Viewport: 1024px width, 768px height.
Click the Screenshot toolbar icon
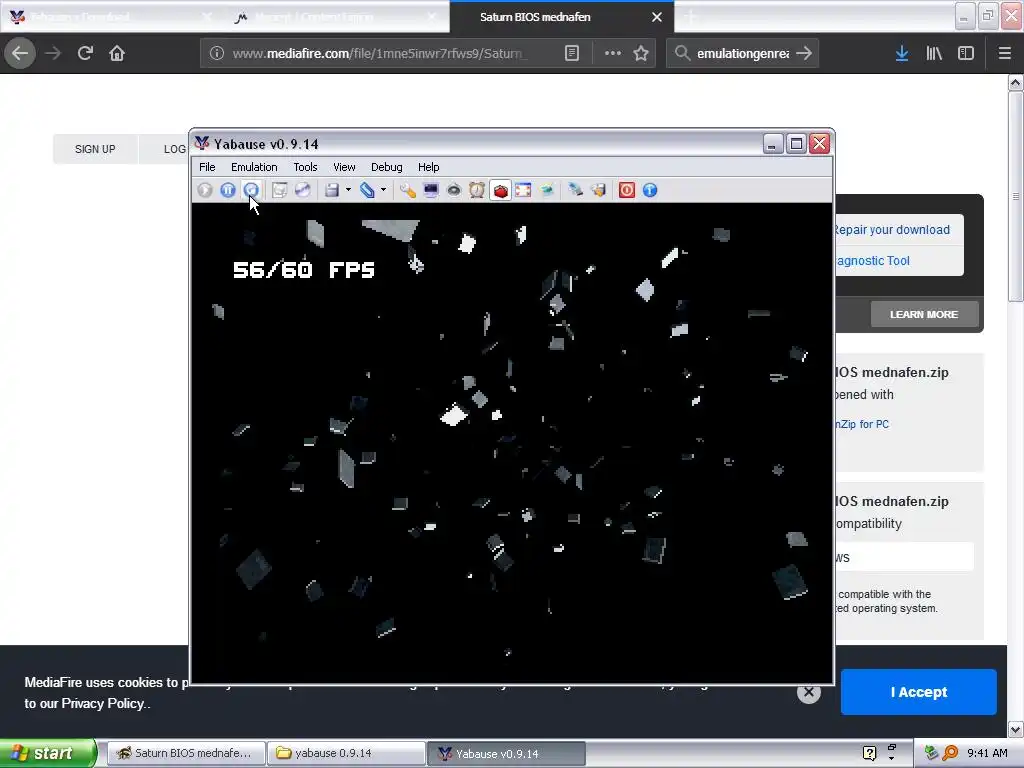[280, 190]
